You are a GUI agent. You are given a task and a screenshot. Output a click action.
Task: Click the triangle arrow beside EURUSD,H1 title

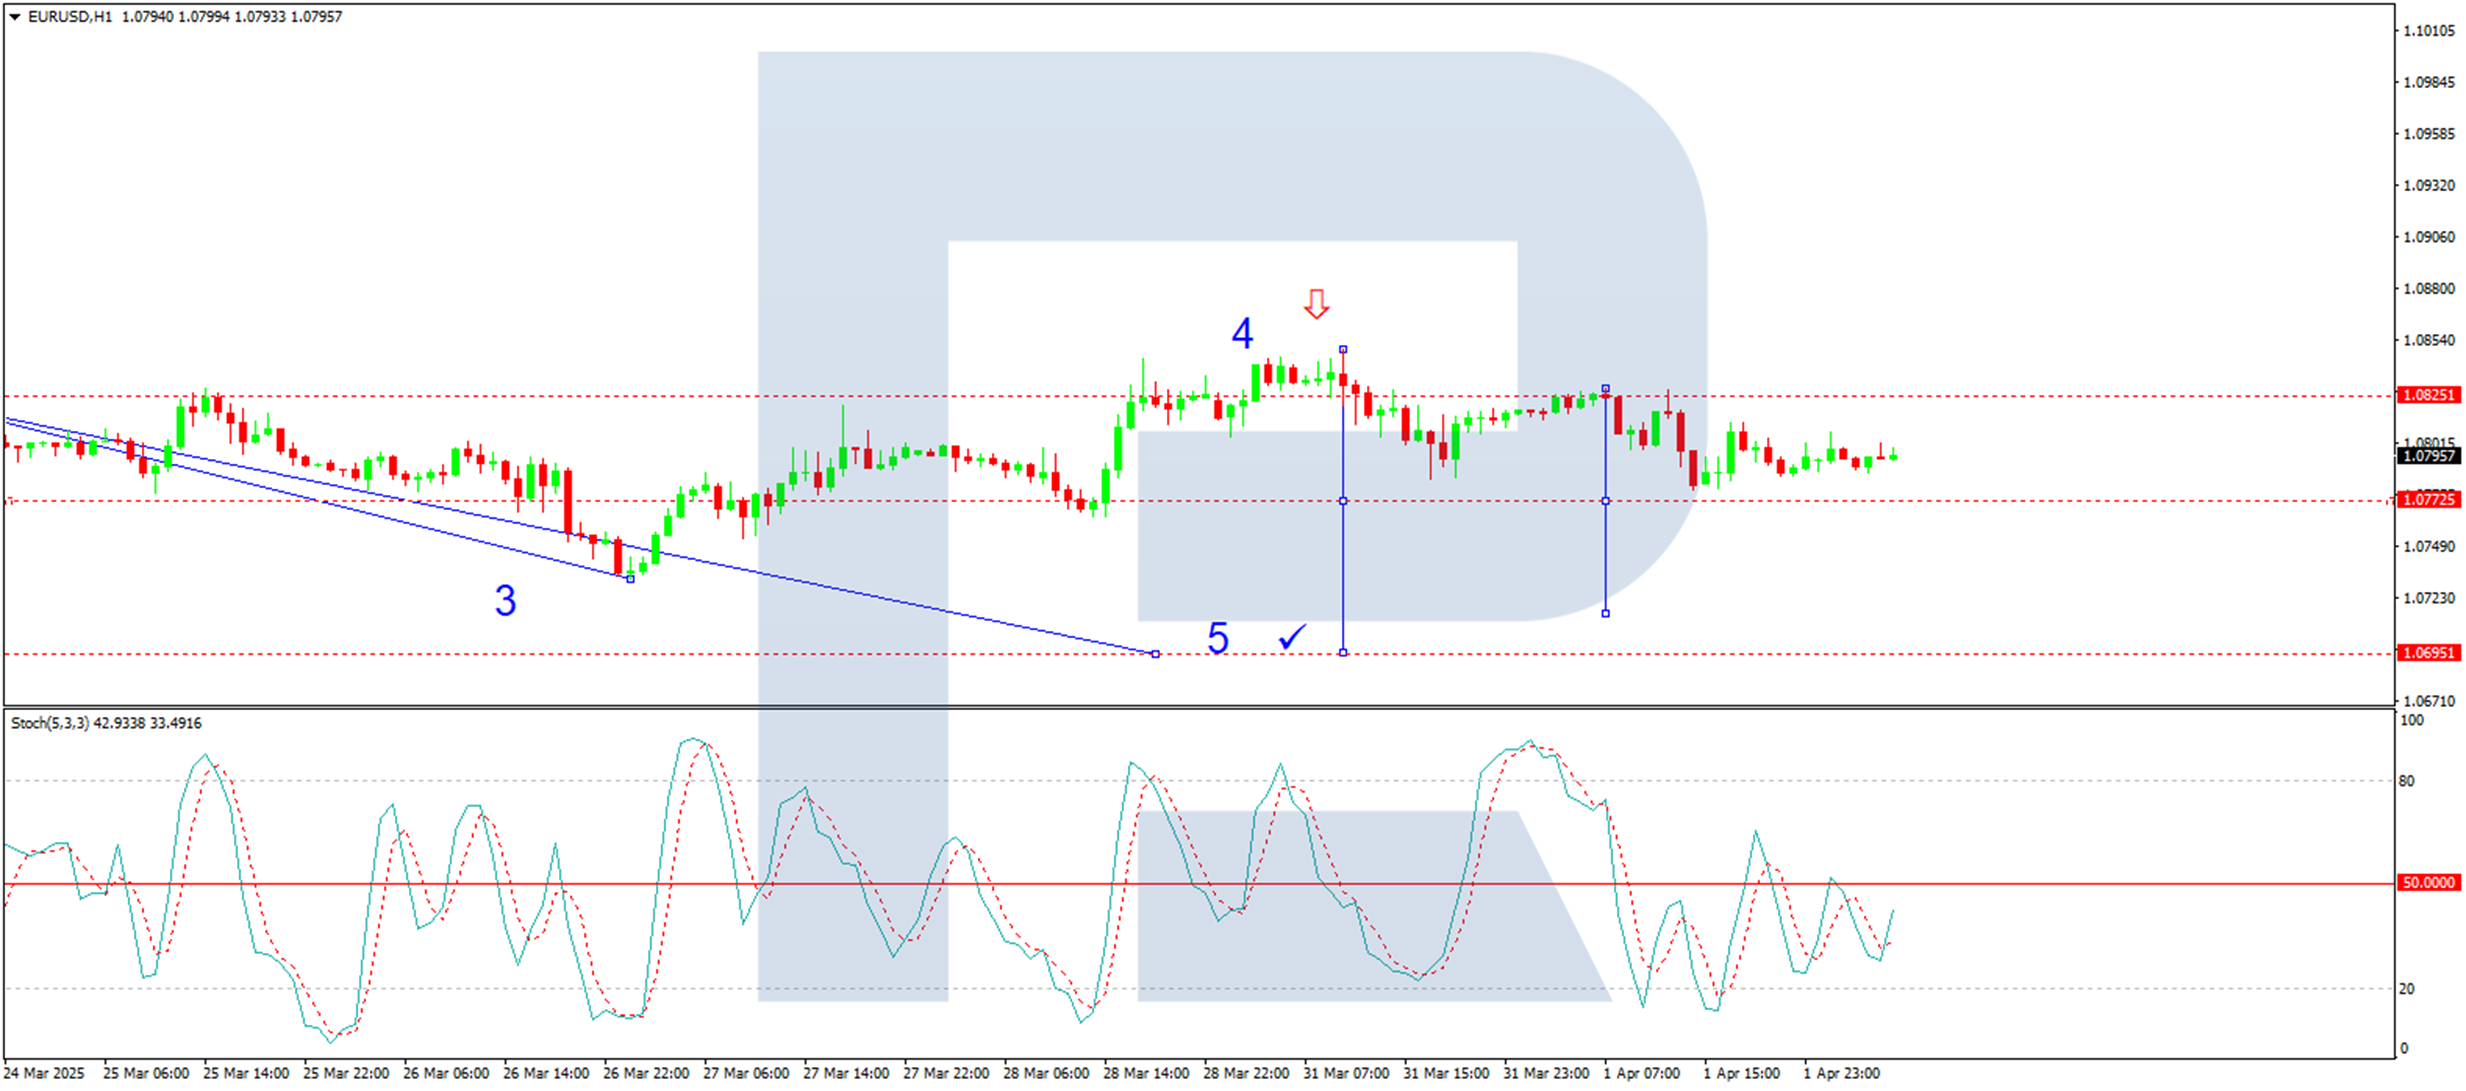(x=14, y=17)
